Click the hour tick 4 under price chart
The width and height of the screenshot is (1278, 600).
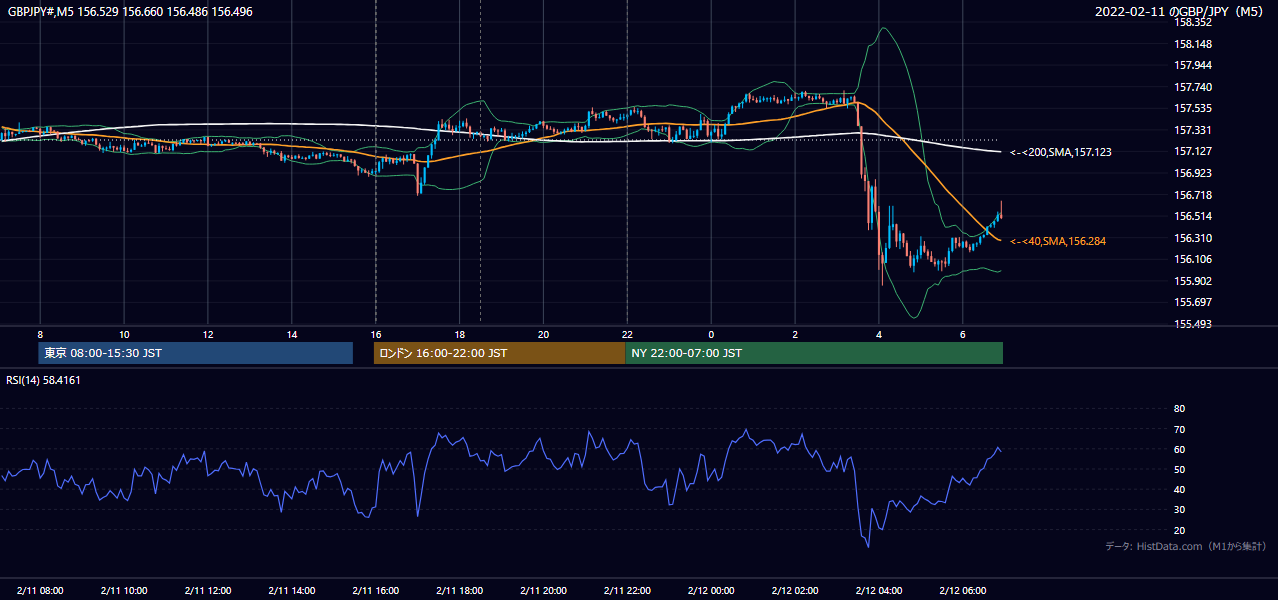pos(879,334)
